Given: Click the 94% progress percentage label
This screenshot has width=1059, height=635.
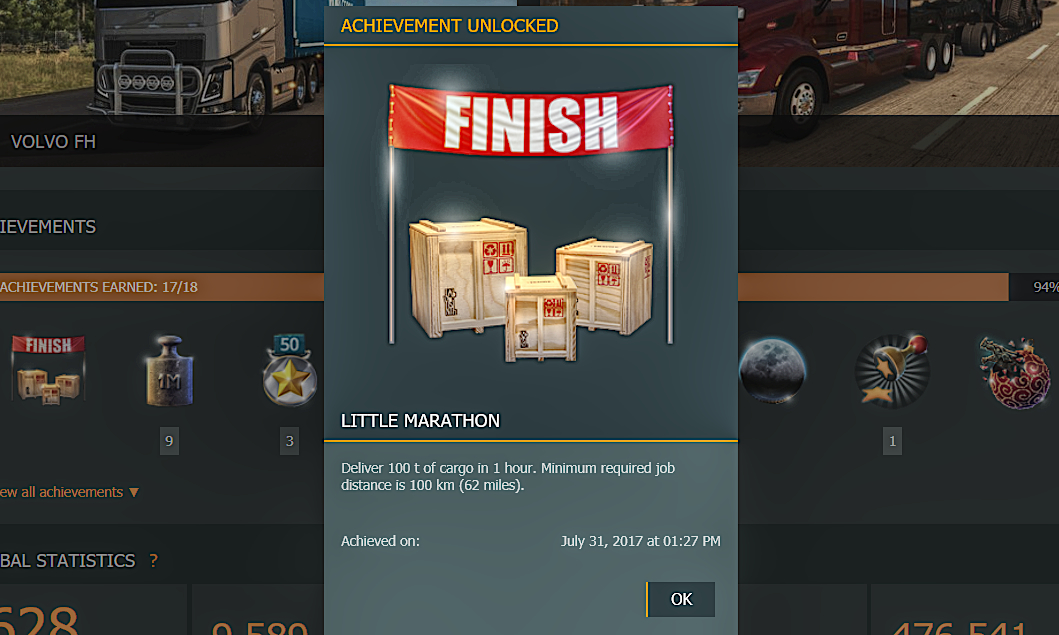Looking at the screenshot, I should (x=1045, y=287).
